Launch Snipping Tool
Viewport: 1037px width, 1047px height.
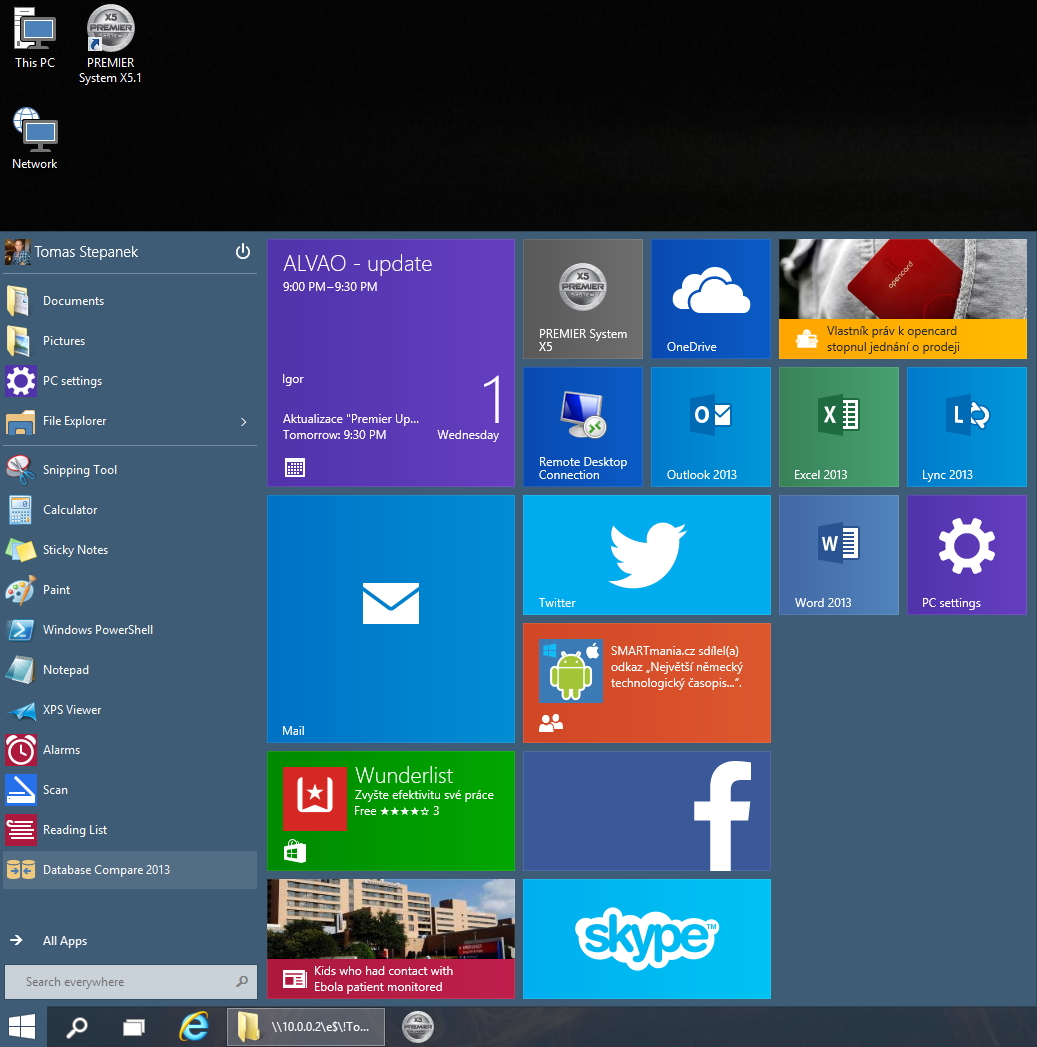pyautogui.click(x=130, y=470)
